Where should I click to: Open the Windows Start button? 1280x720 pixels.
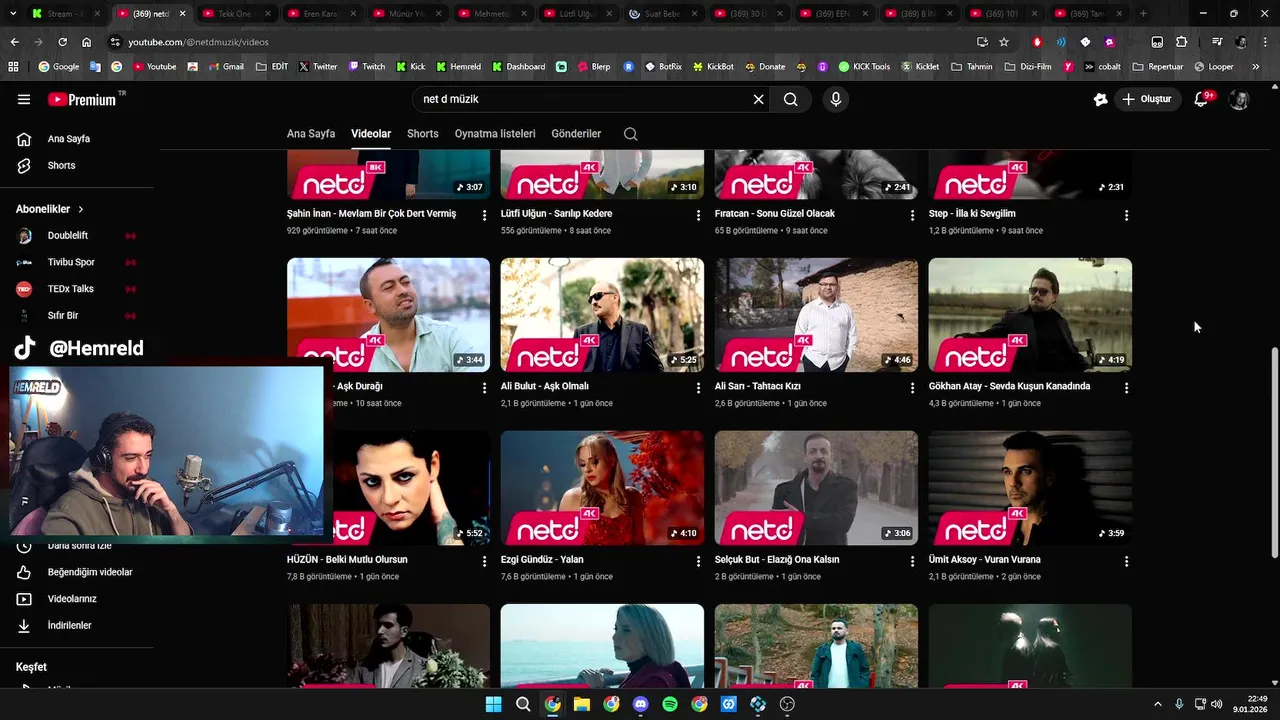click(x=493, y=704)
